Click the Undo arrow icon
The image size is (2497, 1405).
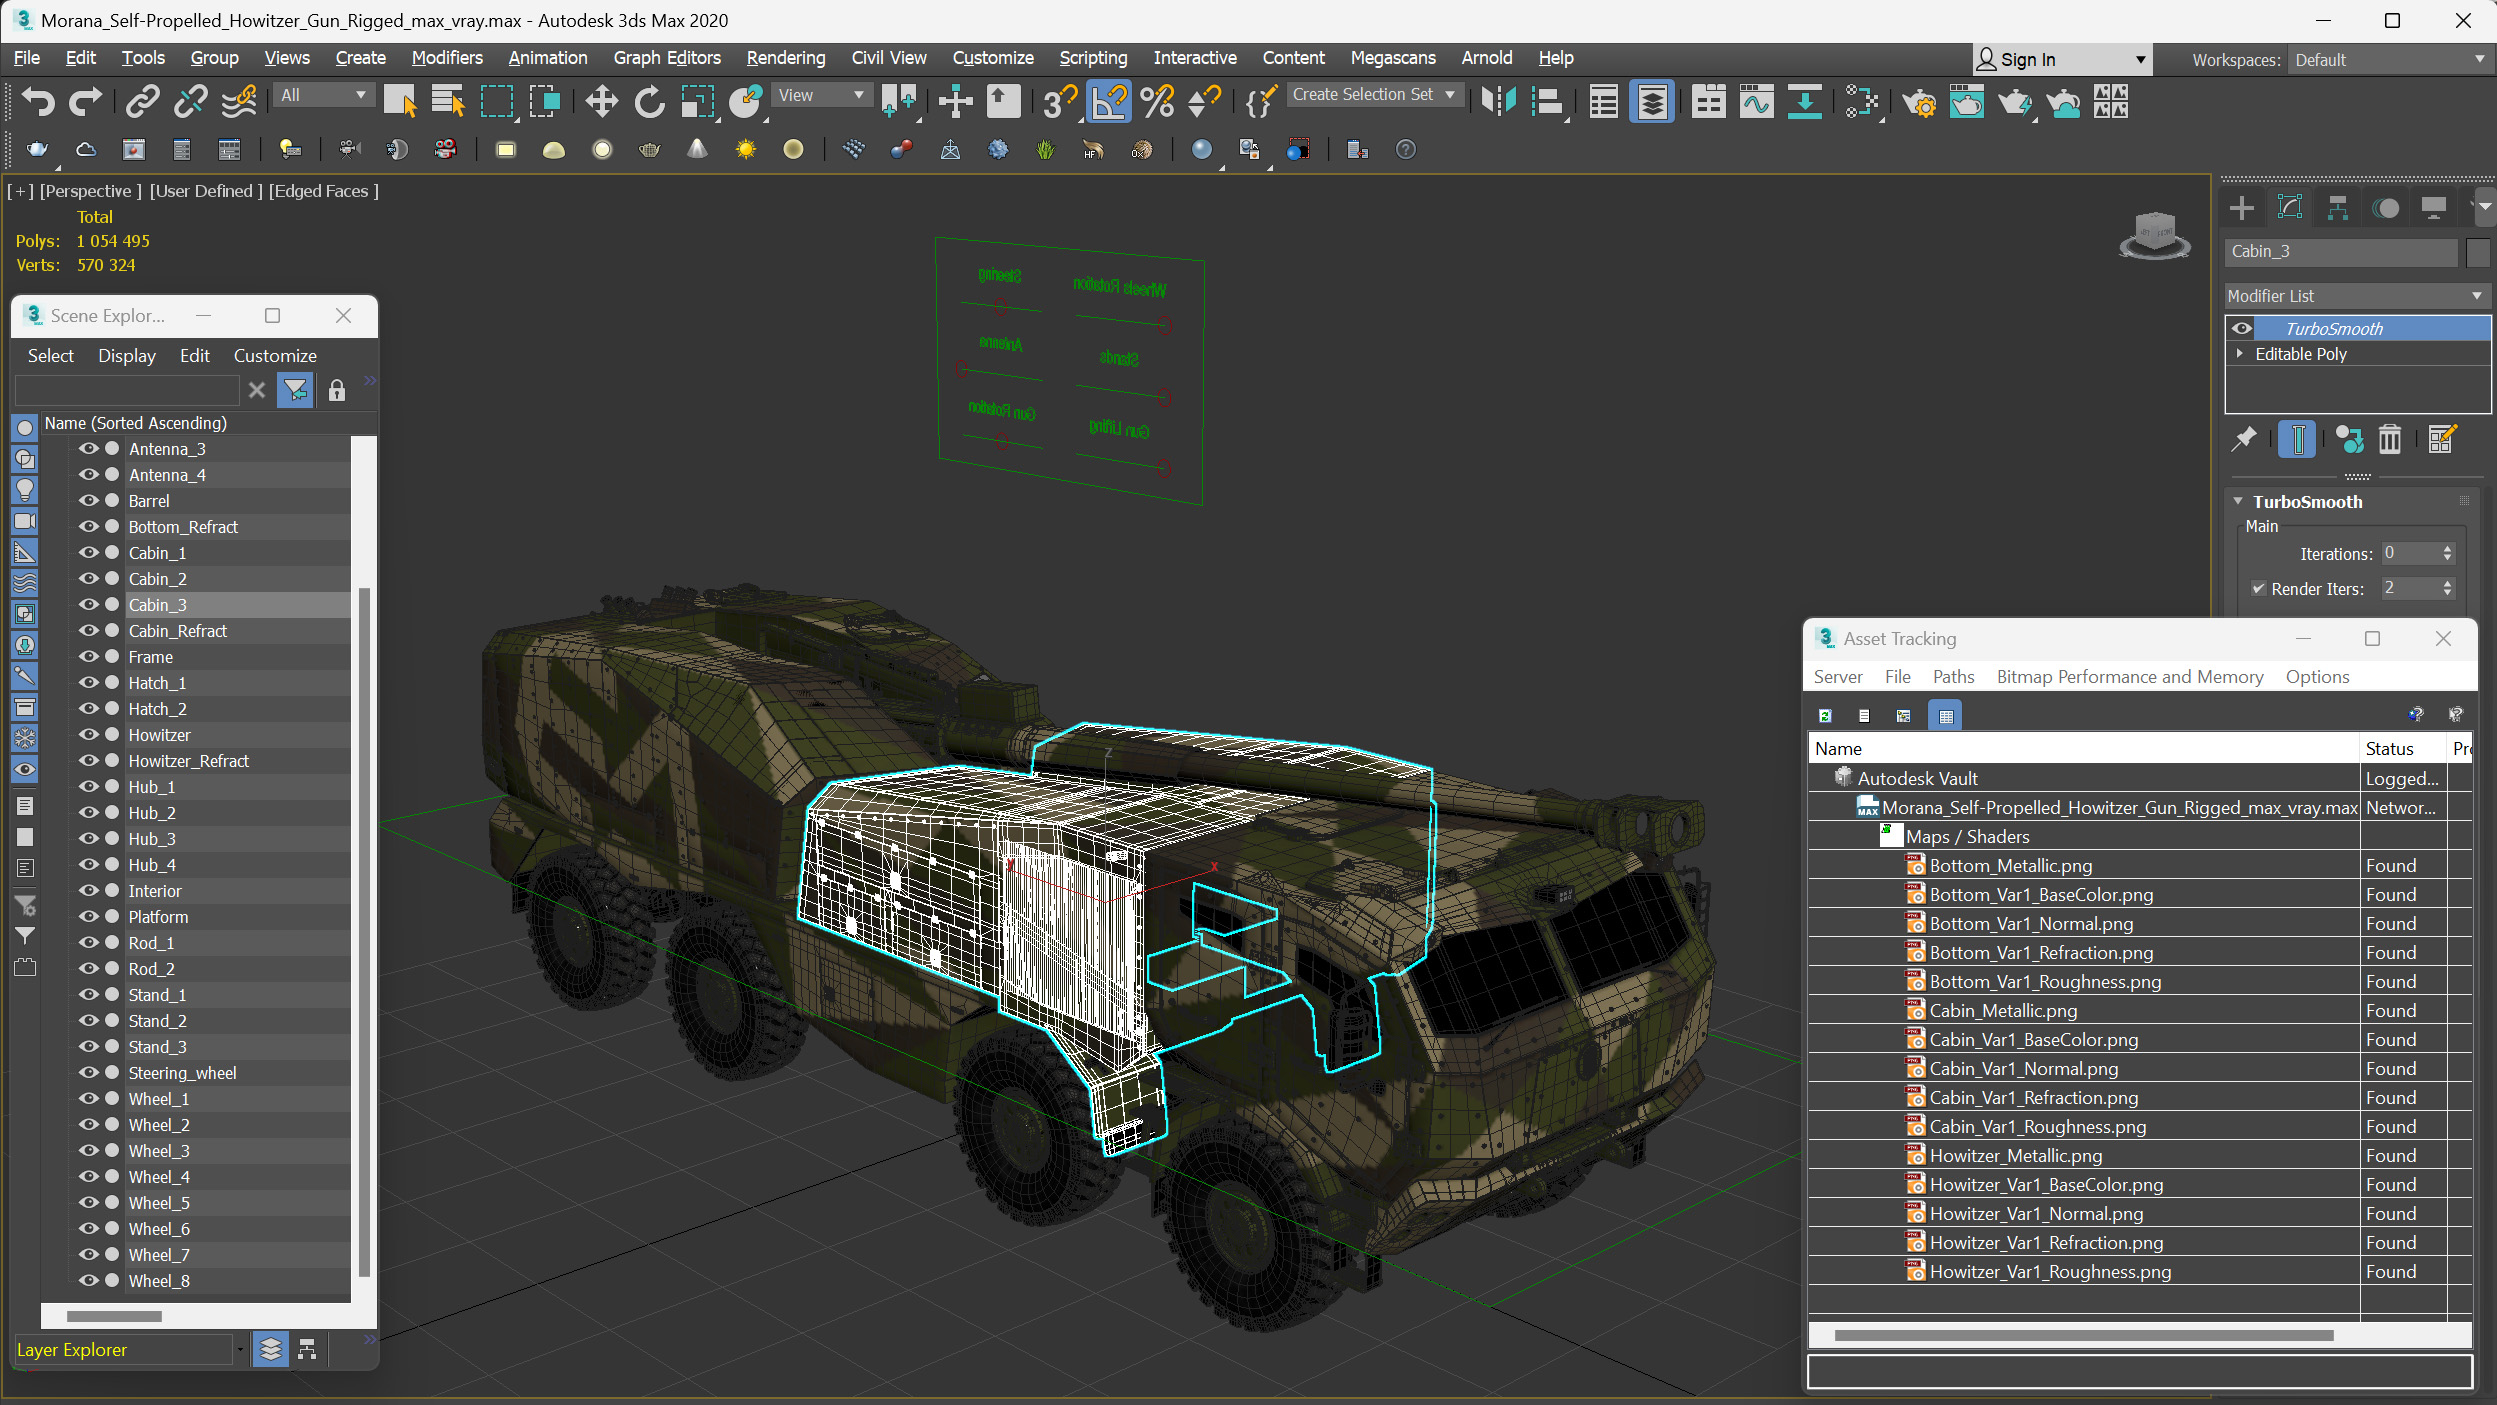(x=38, y=101)
